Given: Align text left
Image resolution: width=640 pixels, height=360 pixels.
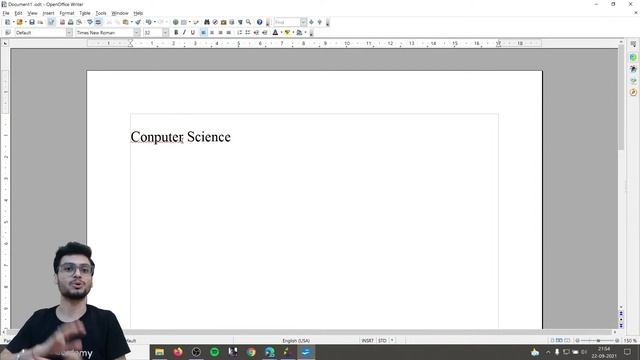Looking at the screenshot, I should (x=204, y=33).
